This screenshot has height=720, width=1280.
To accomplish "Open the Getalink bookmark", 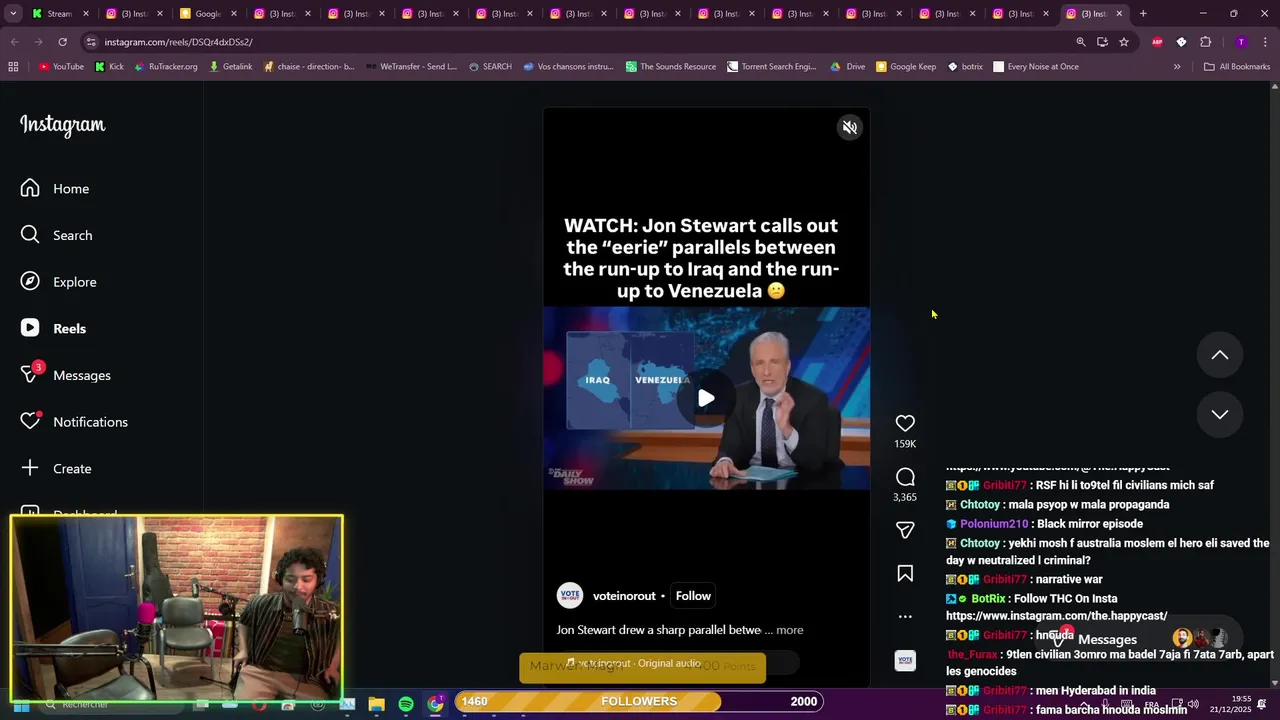I will (x=230, y=67).
